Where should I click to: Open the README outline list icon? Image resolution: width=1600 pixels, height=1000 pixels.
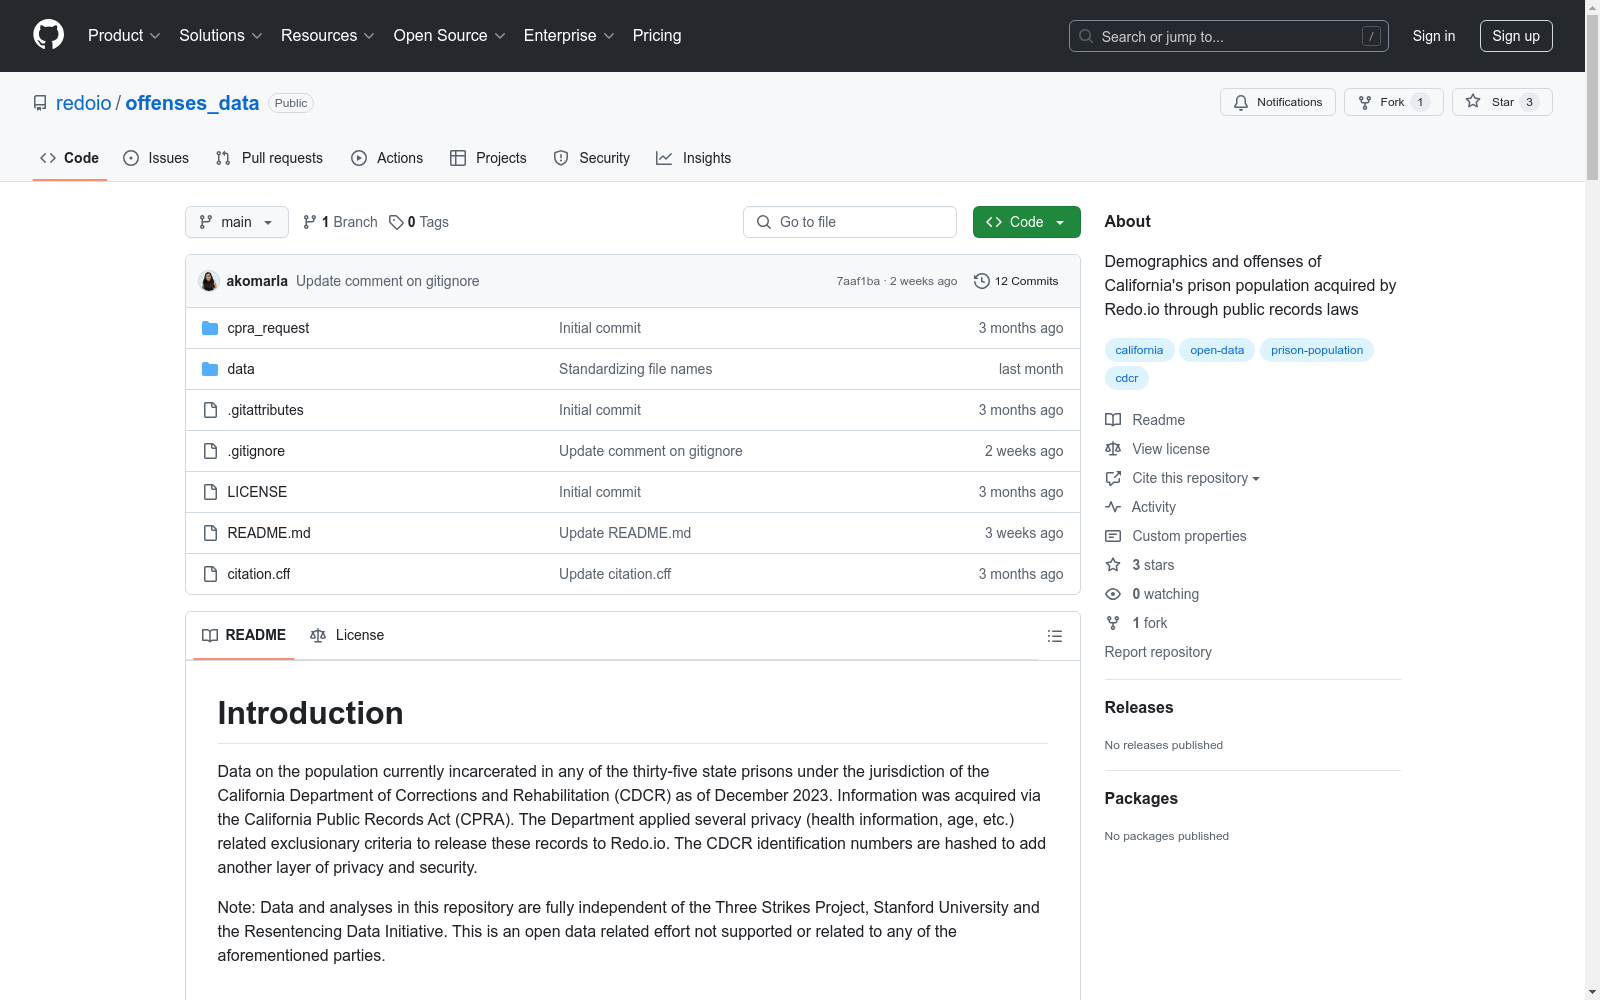click(x=1054, y=636)
